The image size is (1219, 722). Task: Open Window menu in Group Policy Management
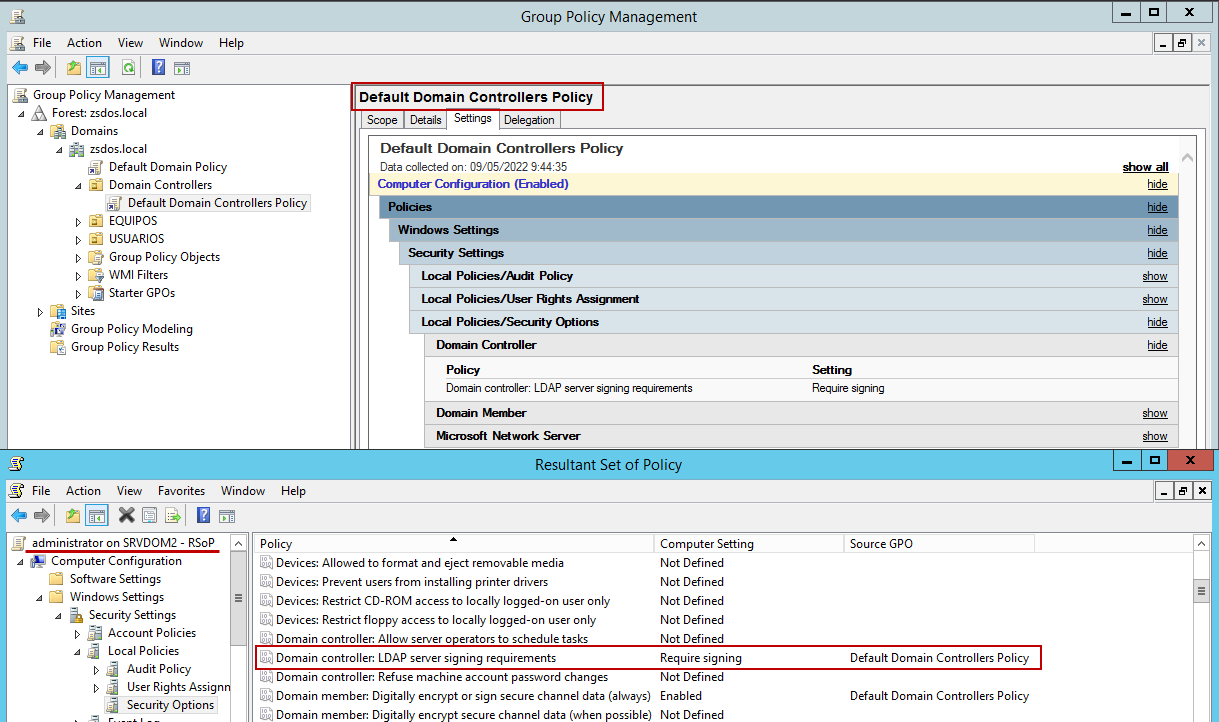point(181,43)
